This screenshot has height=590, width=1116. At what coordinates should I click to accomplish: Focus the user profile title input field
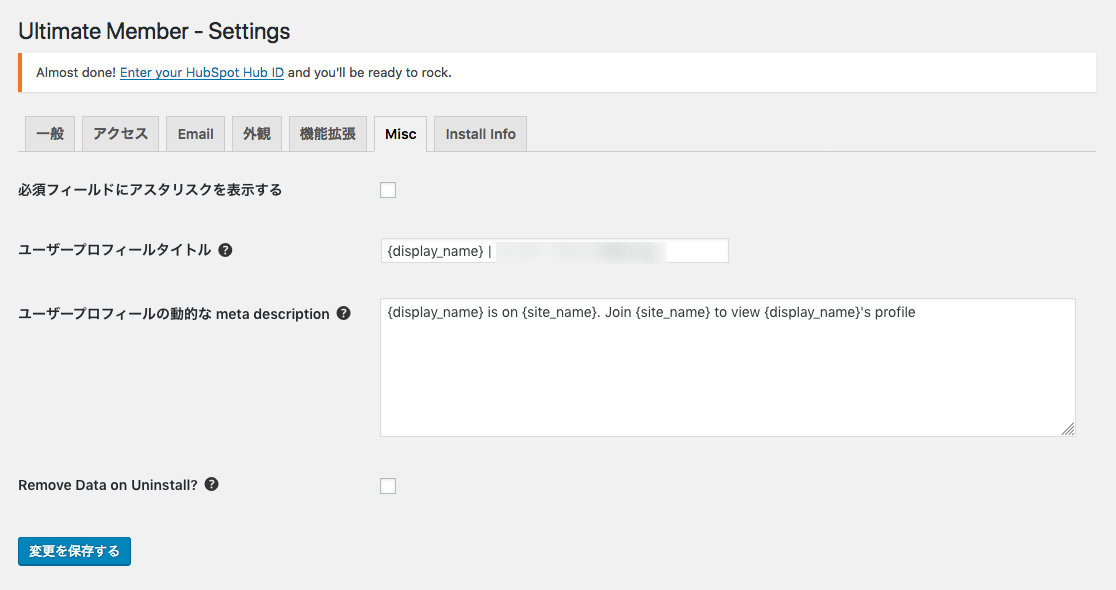pos(554,251)
